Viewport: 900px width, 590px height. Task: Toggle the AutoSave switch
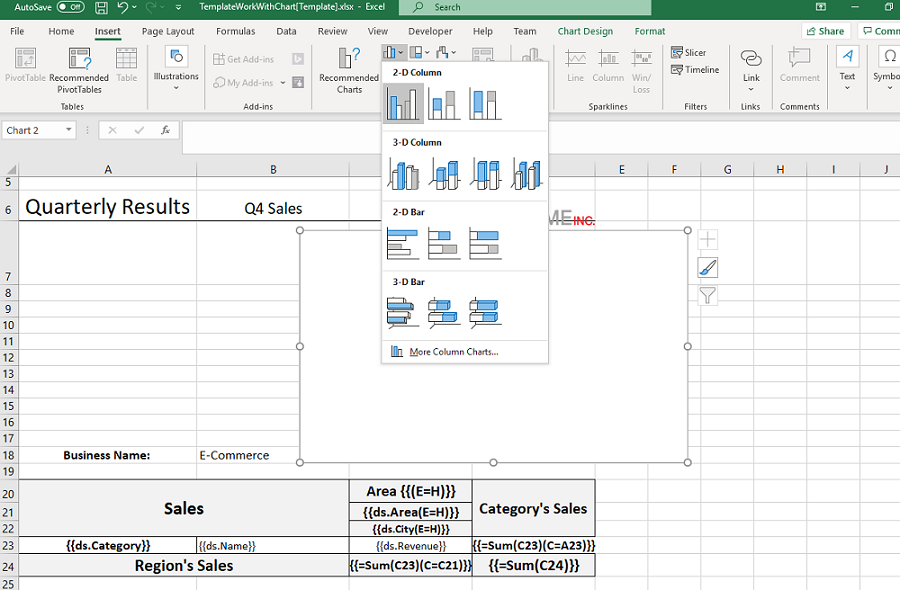tap(71, 7)
